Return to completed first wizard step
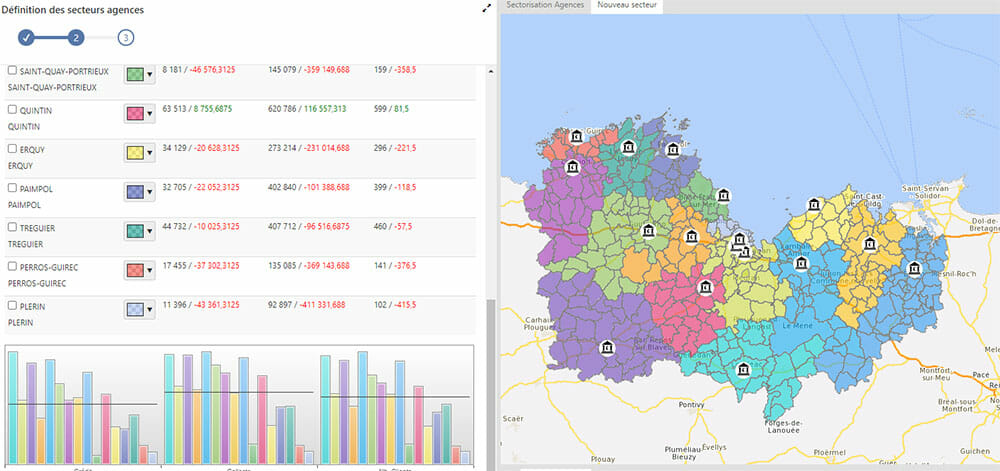1000x471 pixels. [27, 38]
